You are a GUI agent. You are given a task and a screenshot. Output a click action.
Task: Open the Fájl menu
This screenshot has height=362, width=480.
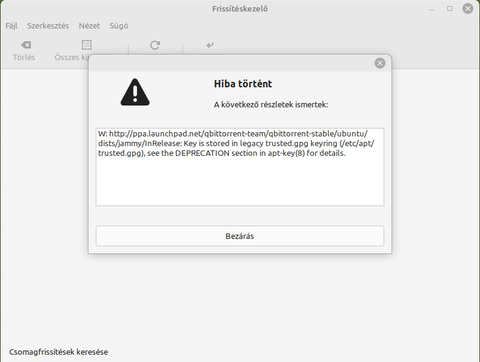11,26
